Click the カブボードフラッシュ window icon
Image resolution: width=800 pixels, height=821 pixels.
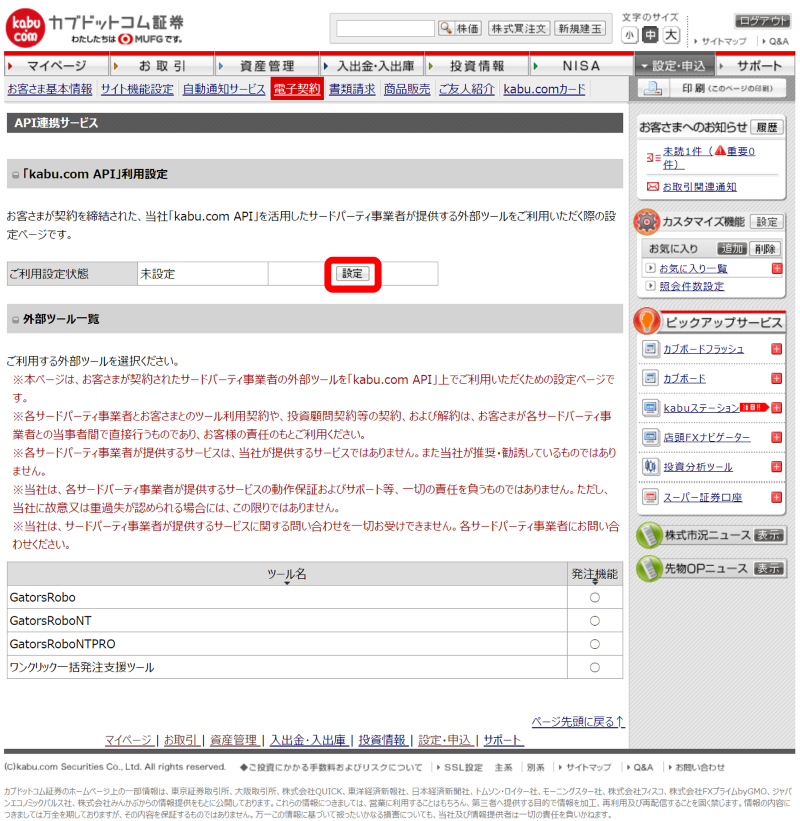(650, 349)
